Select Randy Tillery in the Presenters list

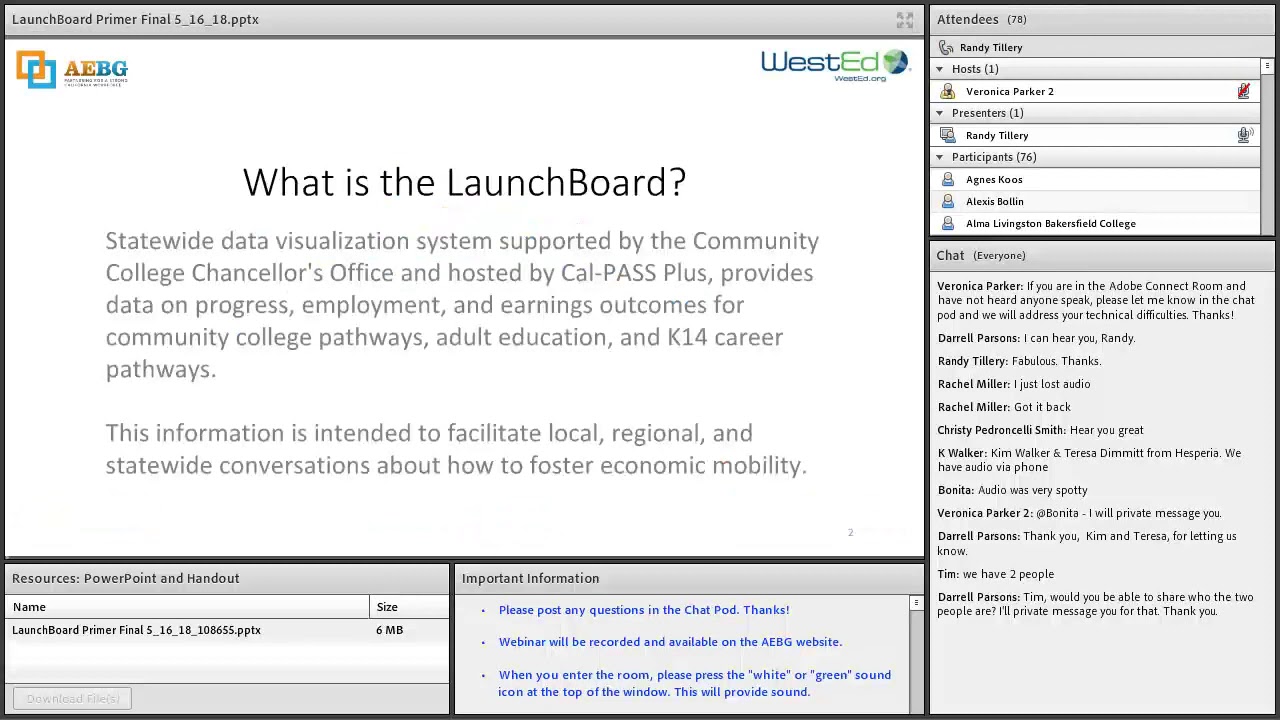1095,135
